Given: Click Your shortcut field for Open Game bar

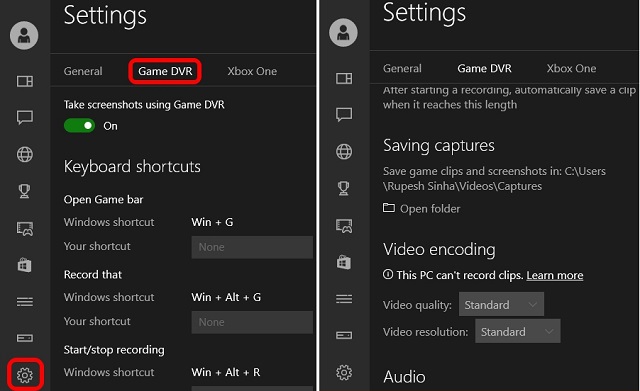Looking at the screenshot, I should pos(252,247).
